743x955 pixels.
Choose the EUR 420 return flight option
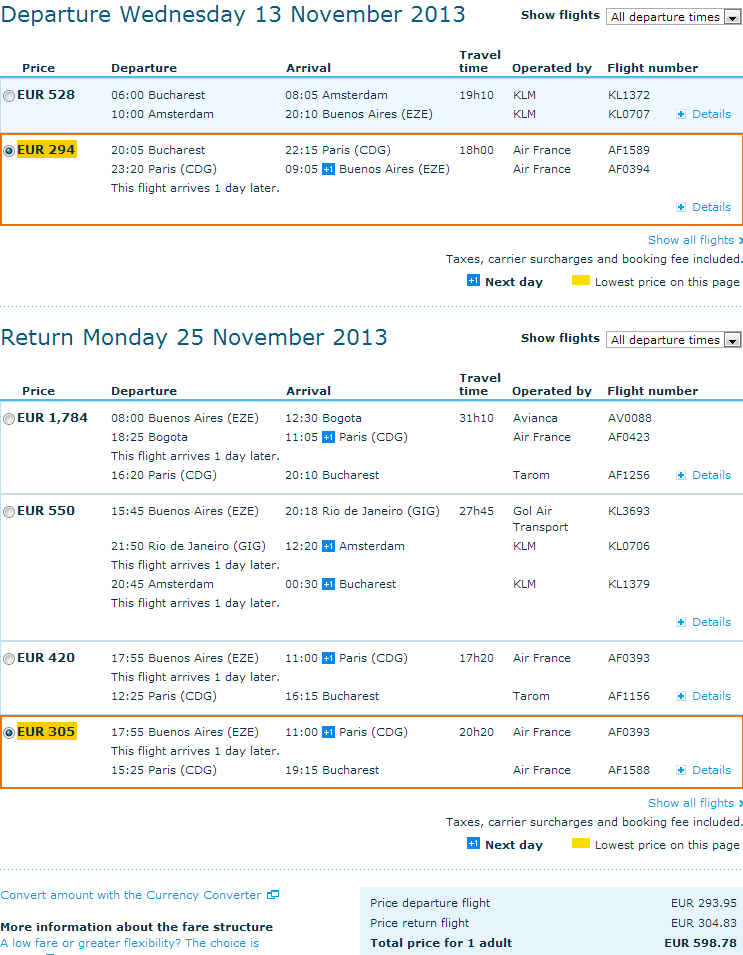[9, 659]
